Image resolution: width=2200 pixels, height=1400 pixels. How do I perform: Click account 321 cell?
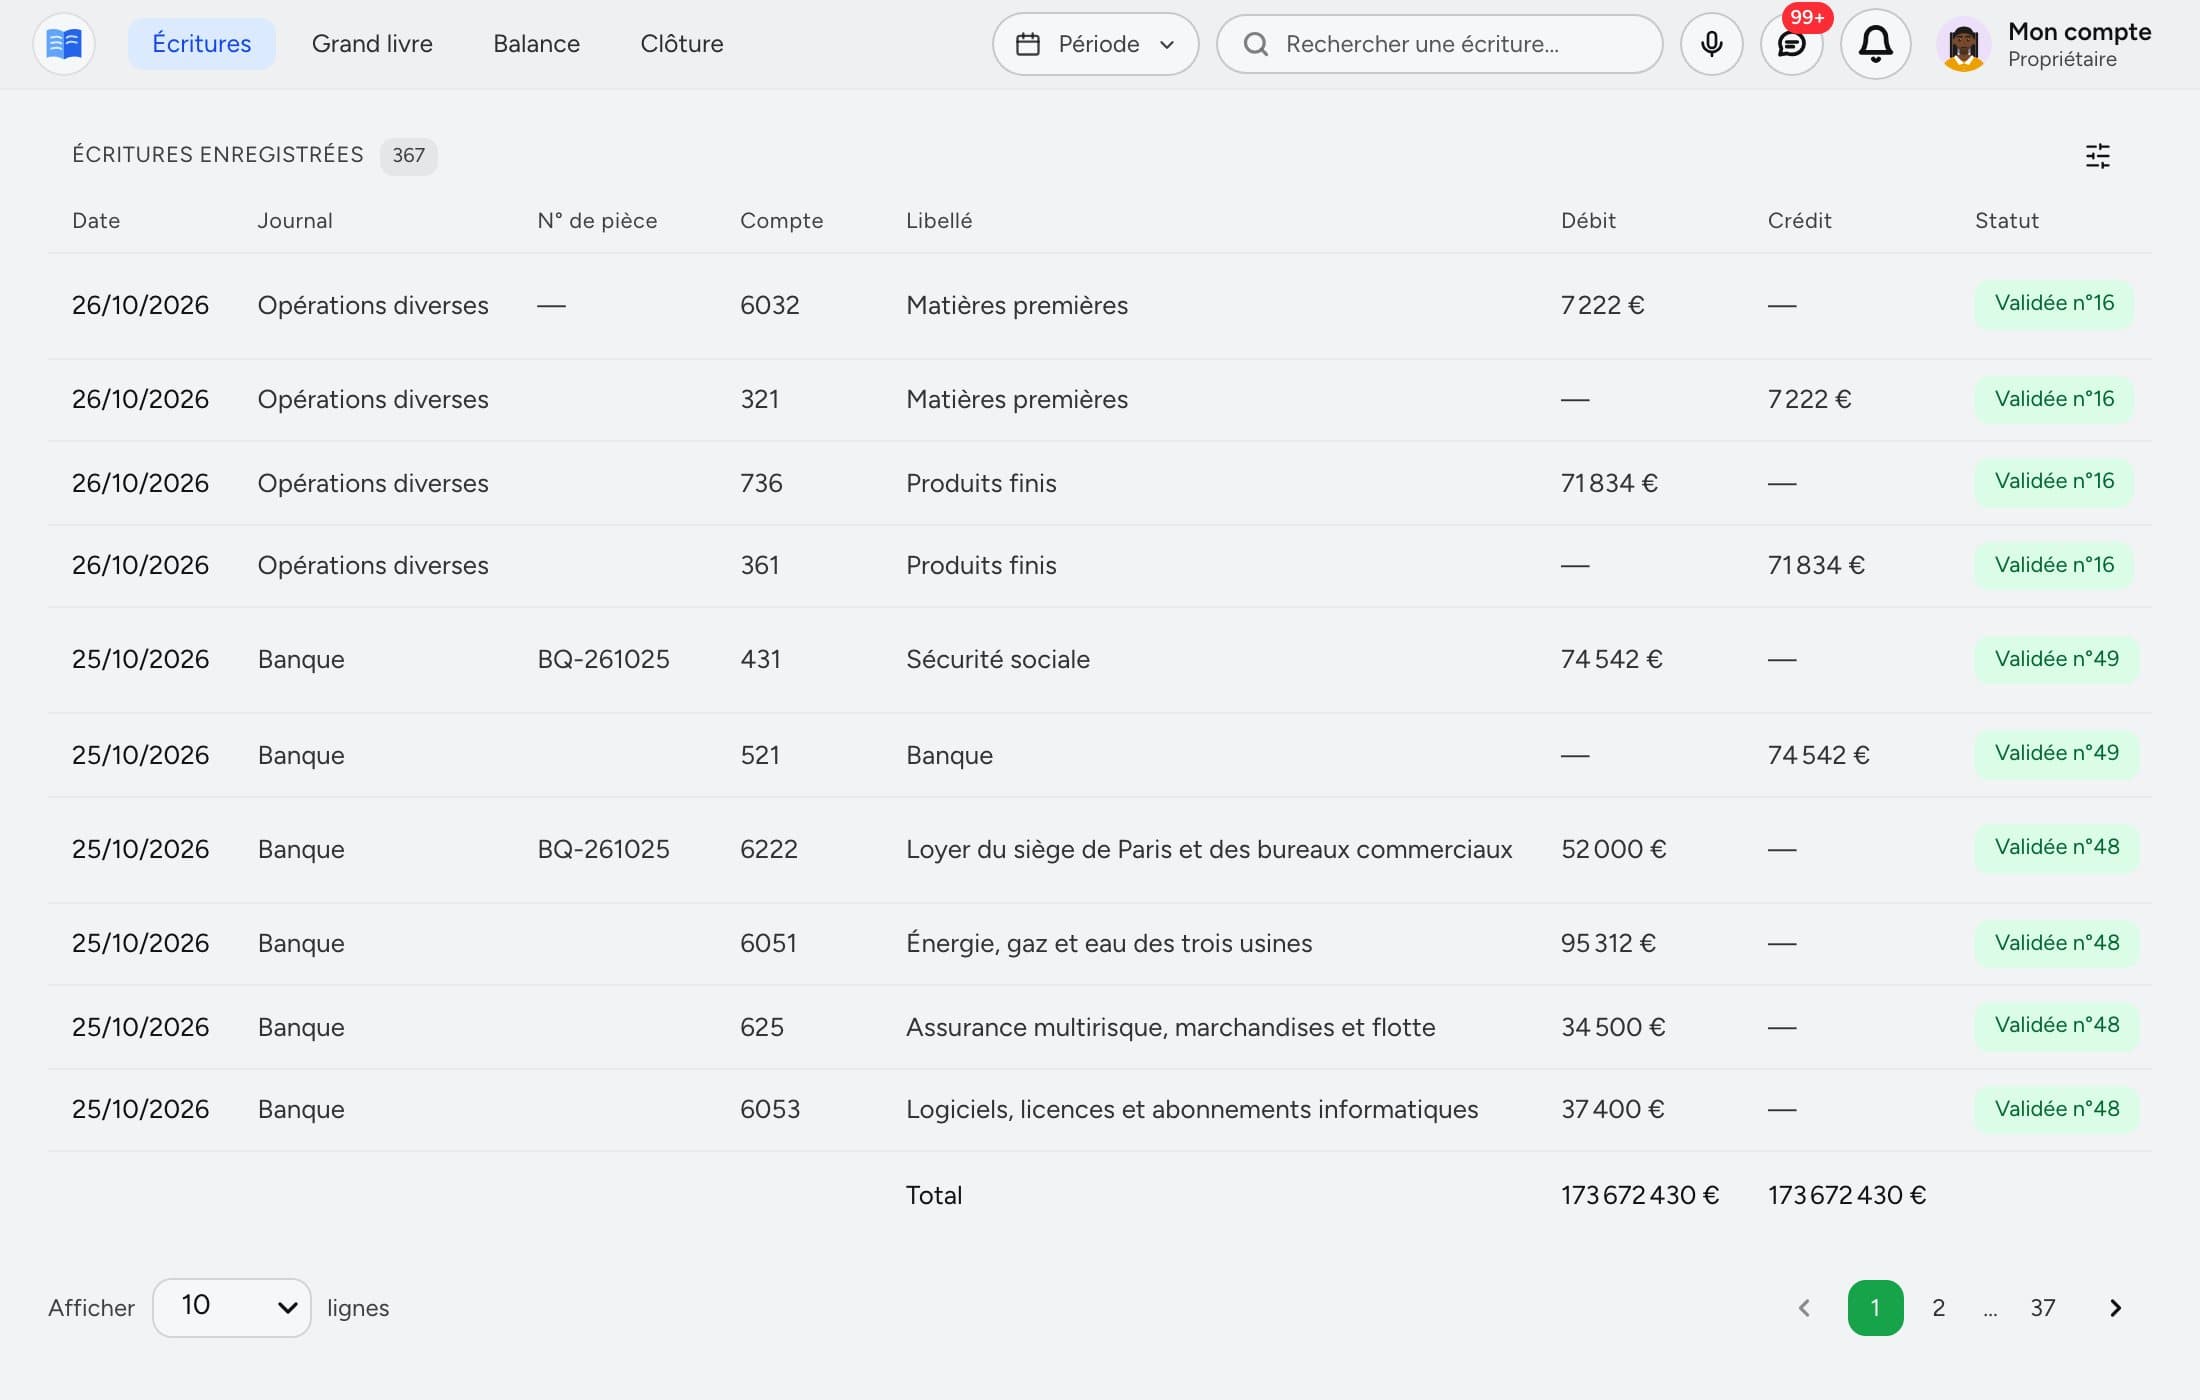(760, 400)
